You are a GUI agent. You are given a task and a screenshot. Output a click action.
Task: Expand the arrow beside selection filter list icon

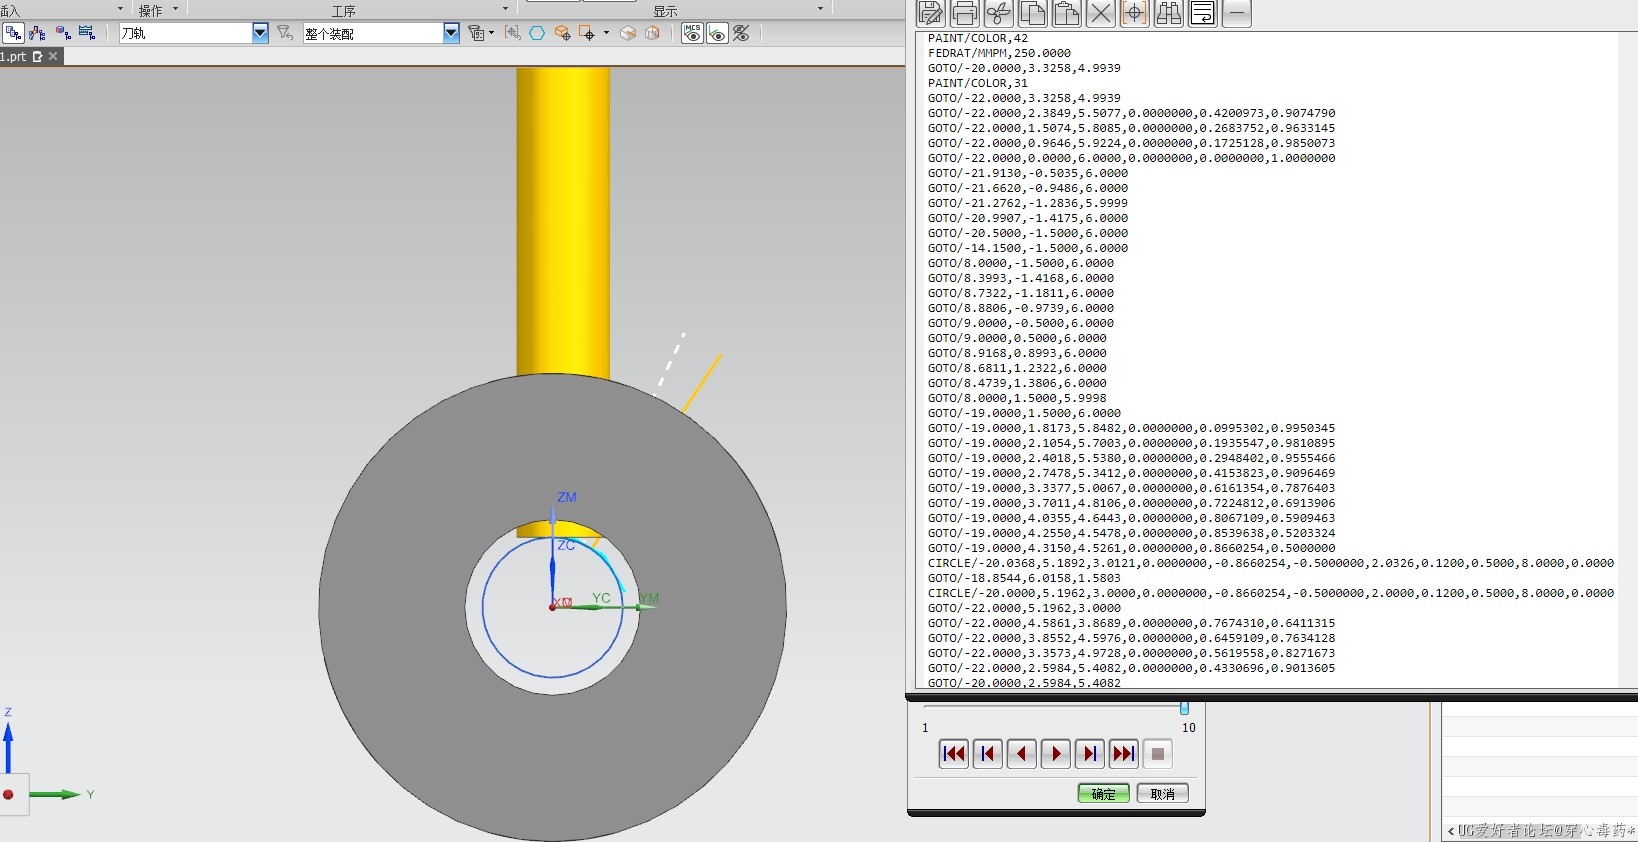pyautogui.click(x=491, y=33)
